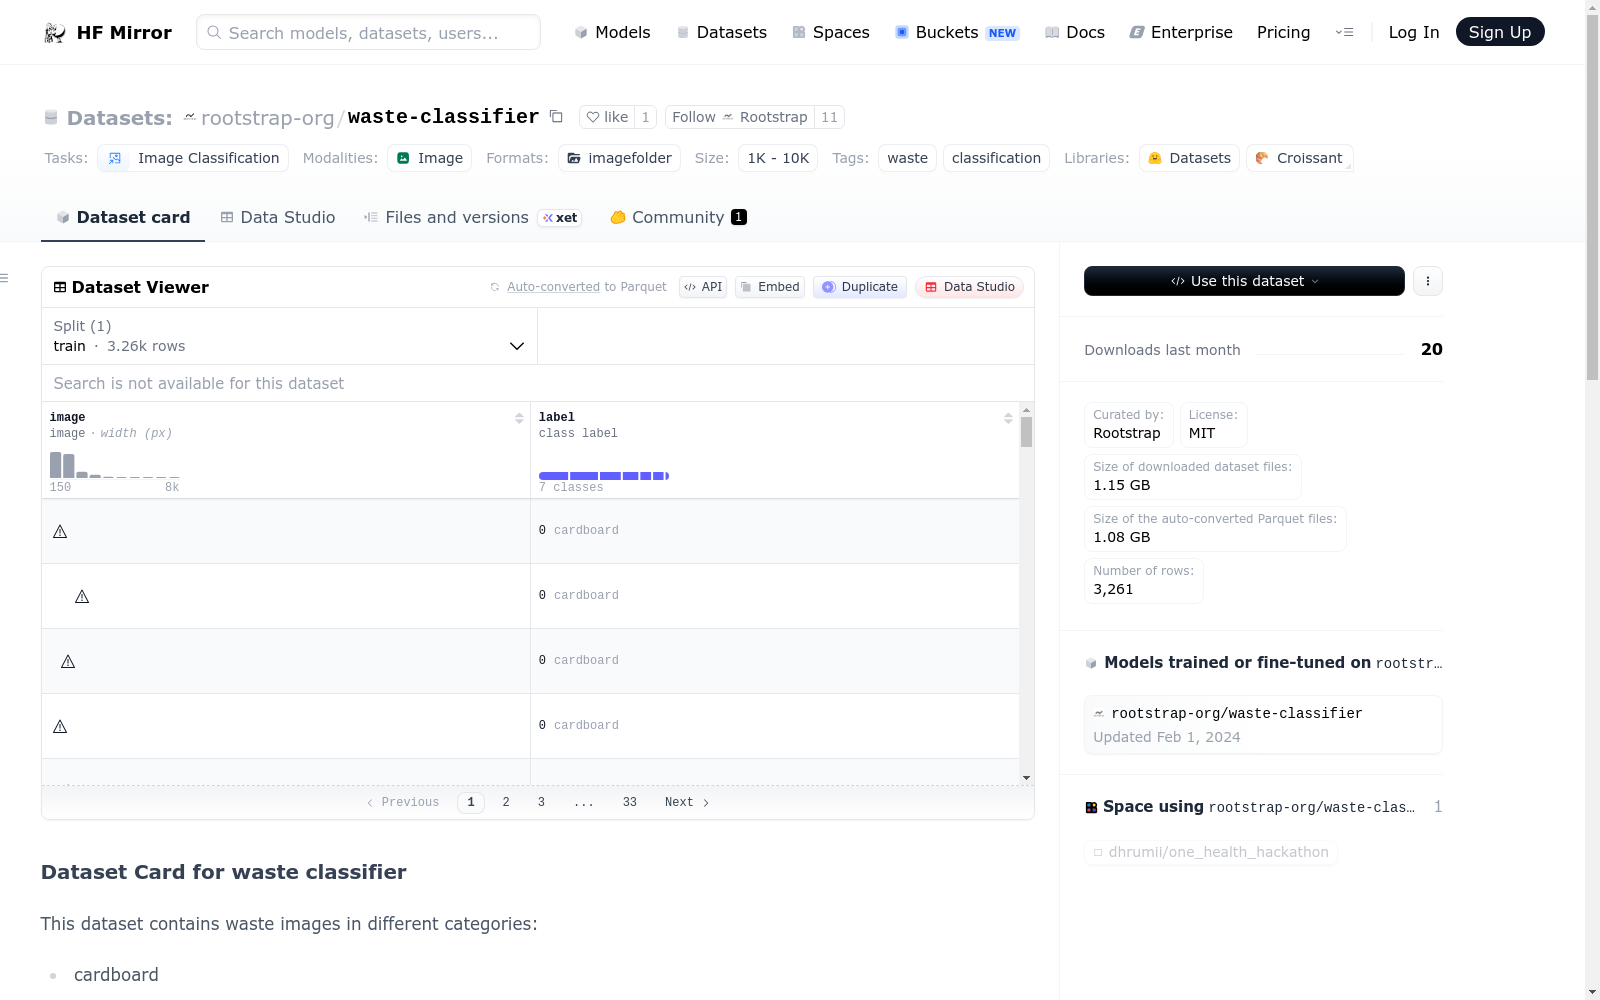The height and width of the screenshot is (1000, 1600).
Task: Click the warning icon in the first row
Action: [60, 531]
